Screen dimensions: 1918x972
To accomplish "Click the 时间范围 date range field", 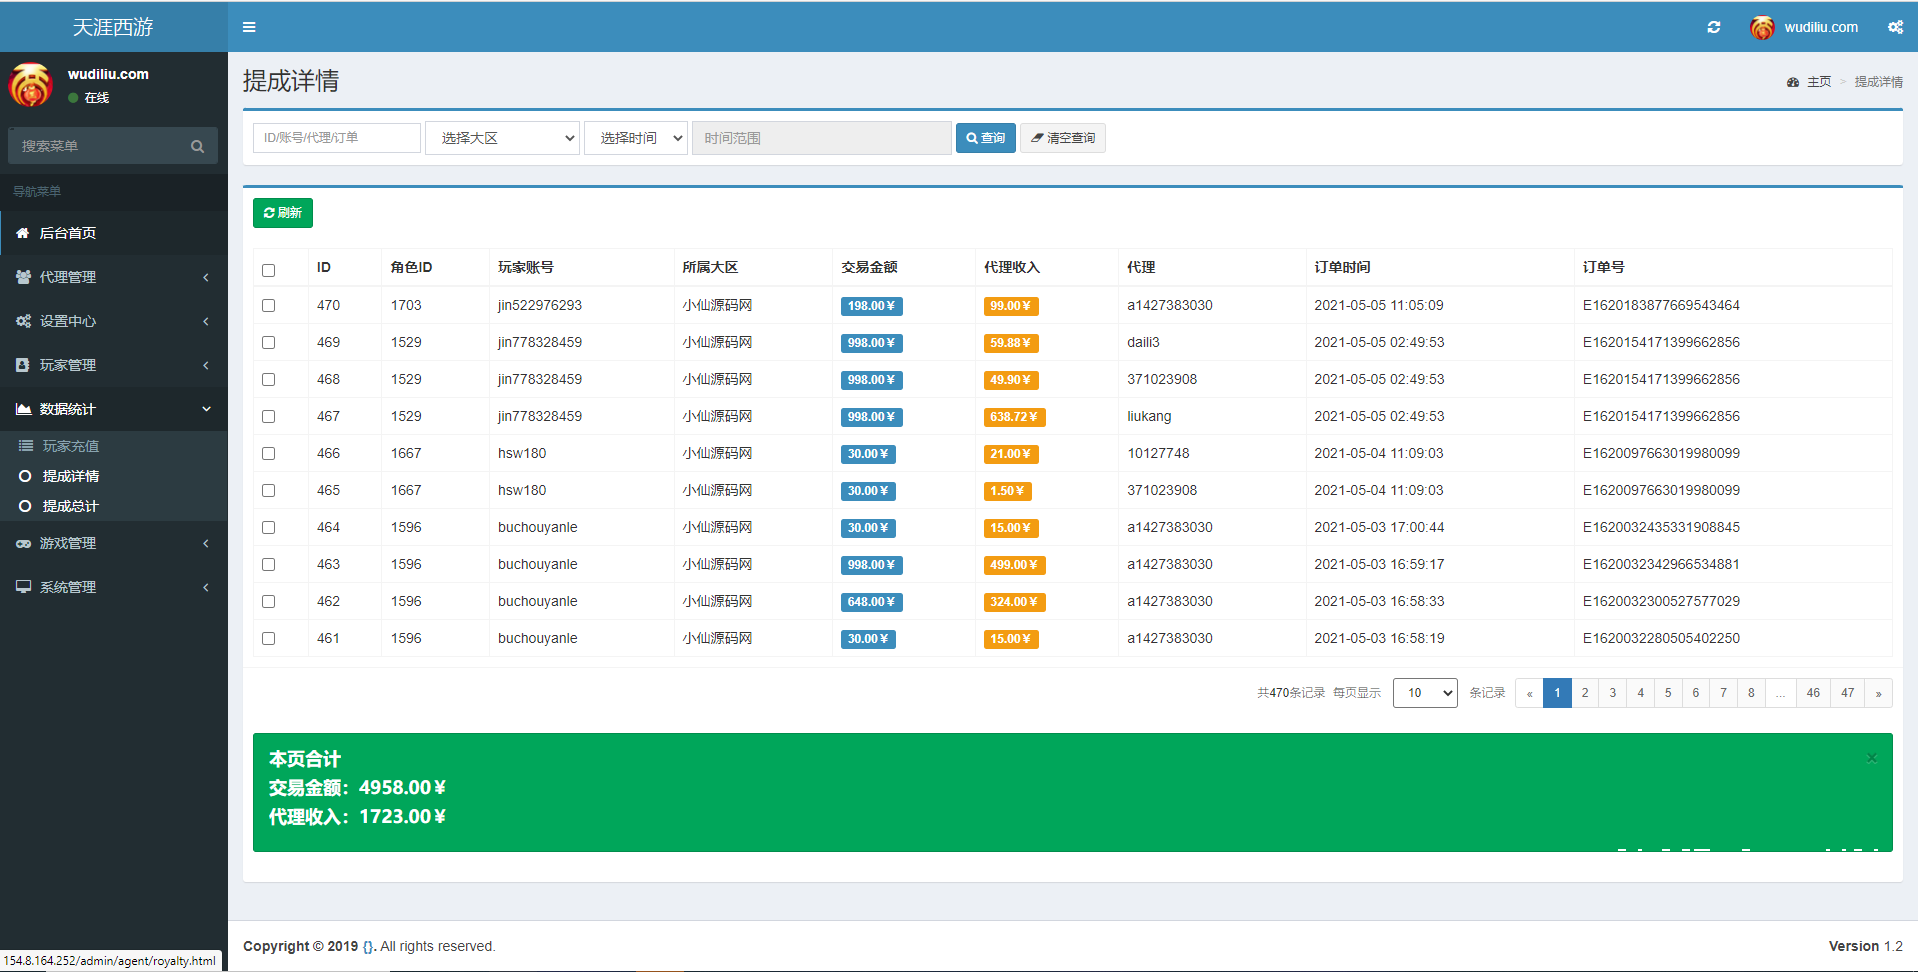I will pos(822,138).
